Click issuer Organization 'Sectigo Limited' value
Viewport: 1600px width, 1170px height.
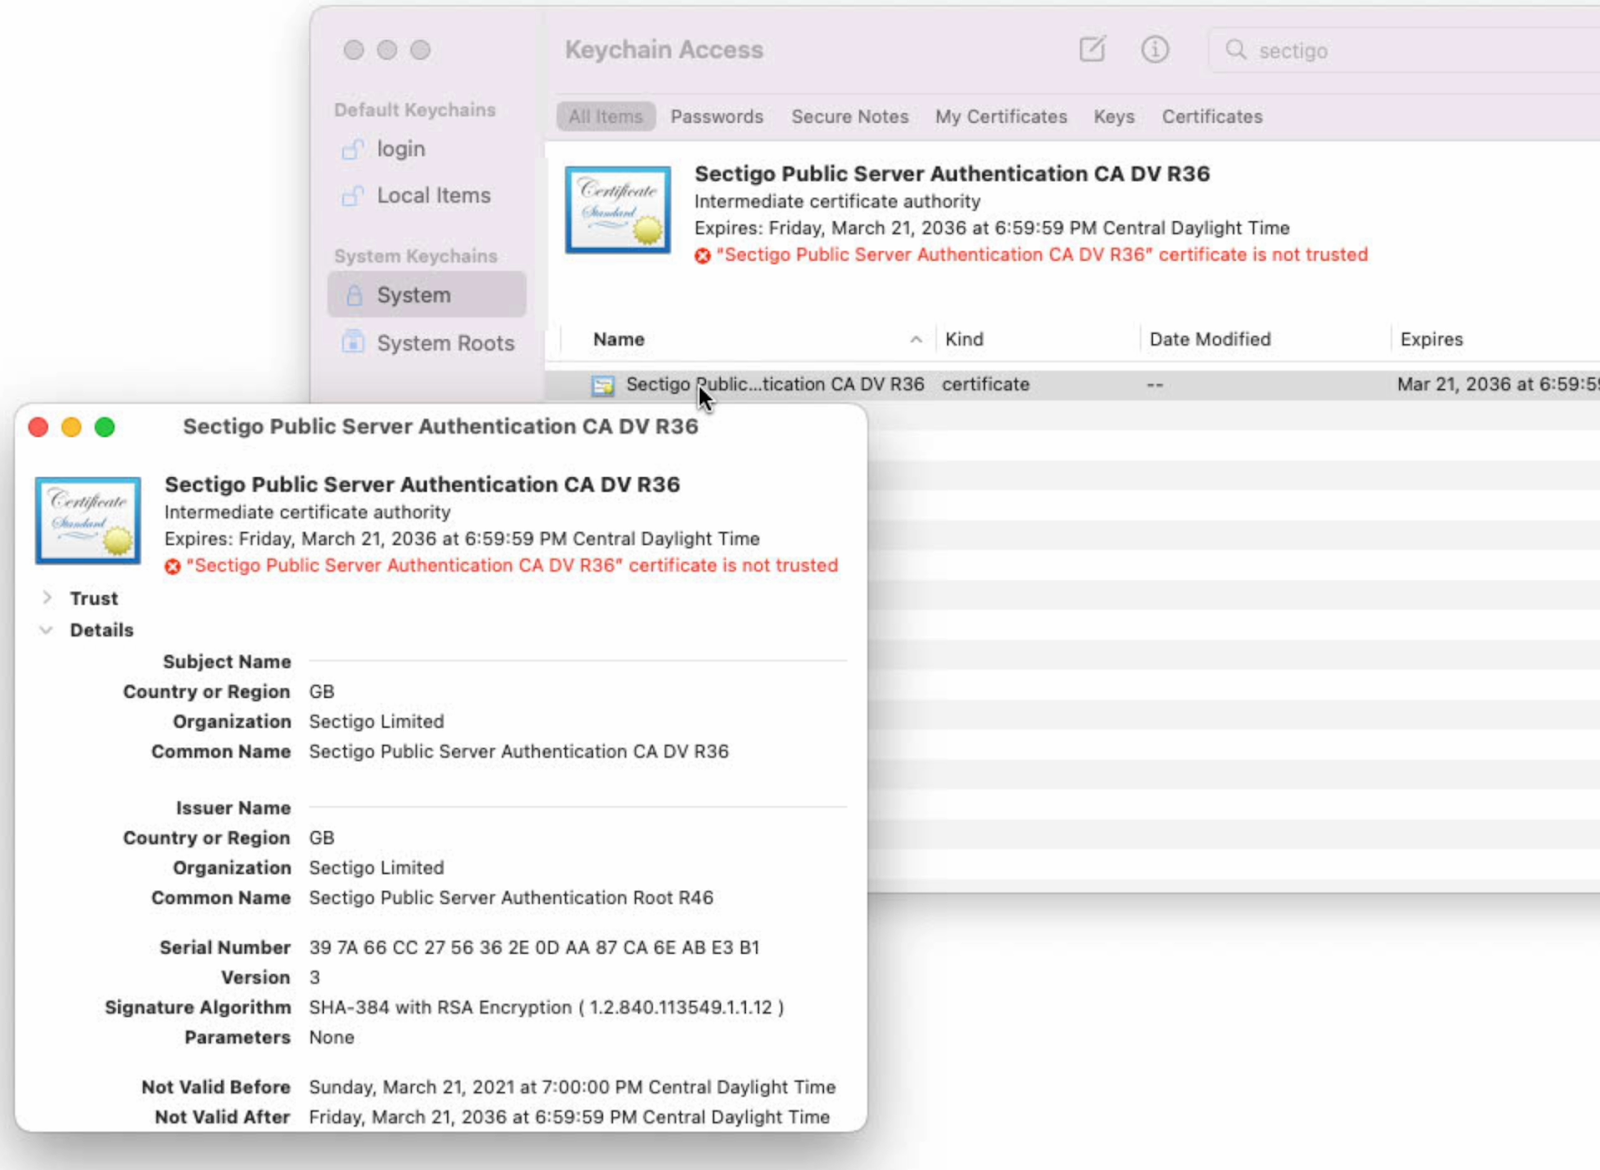(376, 868)
